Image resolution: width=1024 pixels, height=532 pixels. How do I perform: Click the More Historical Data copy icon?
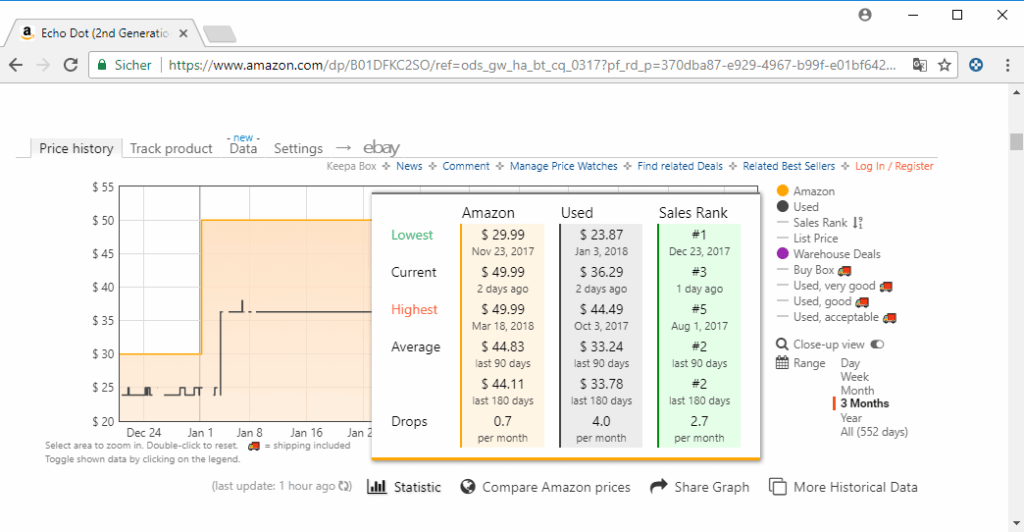(x=777, y=486)
